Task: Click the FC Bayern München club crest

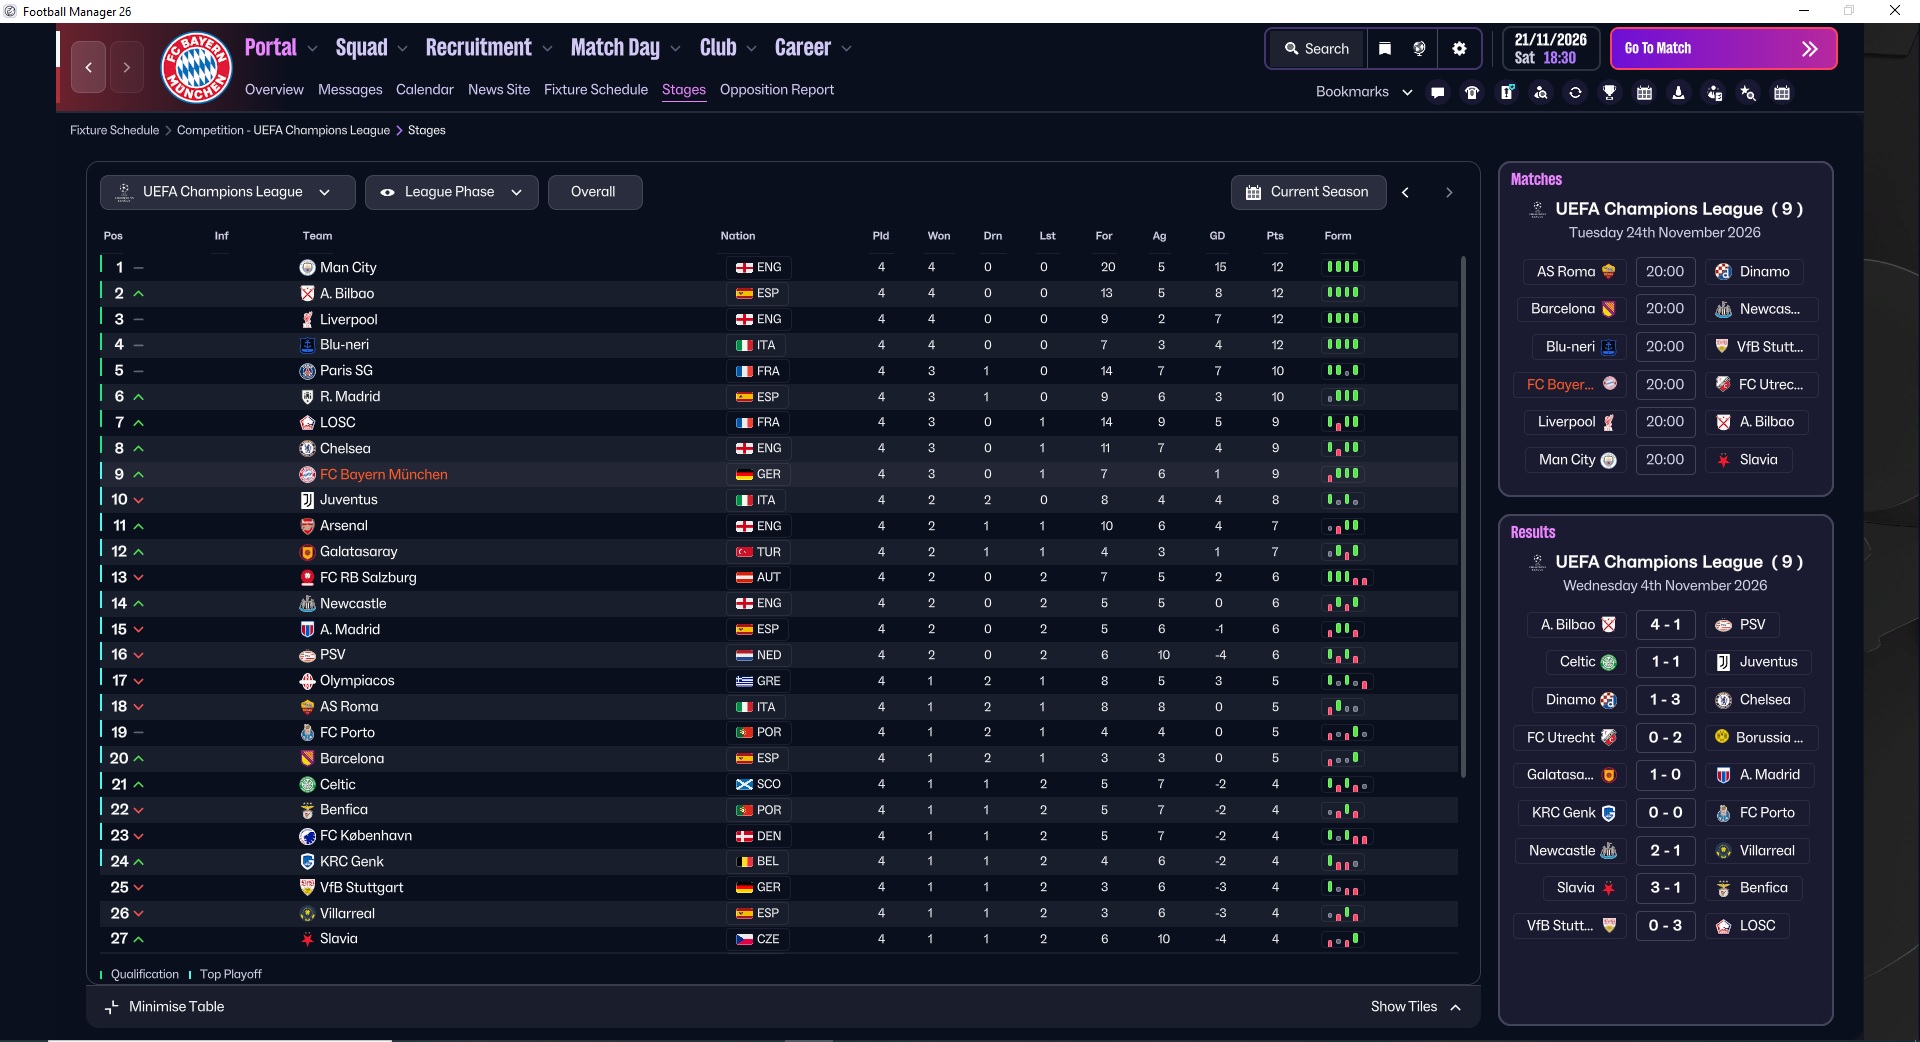Action: [197, 67]
